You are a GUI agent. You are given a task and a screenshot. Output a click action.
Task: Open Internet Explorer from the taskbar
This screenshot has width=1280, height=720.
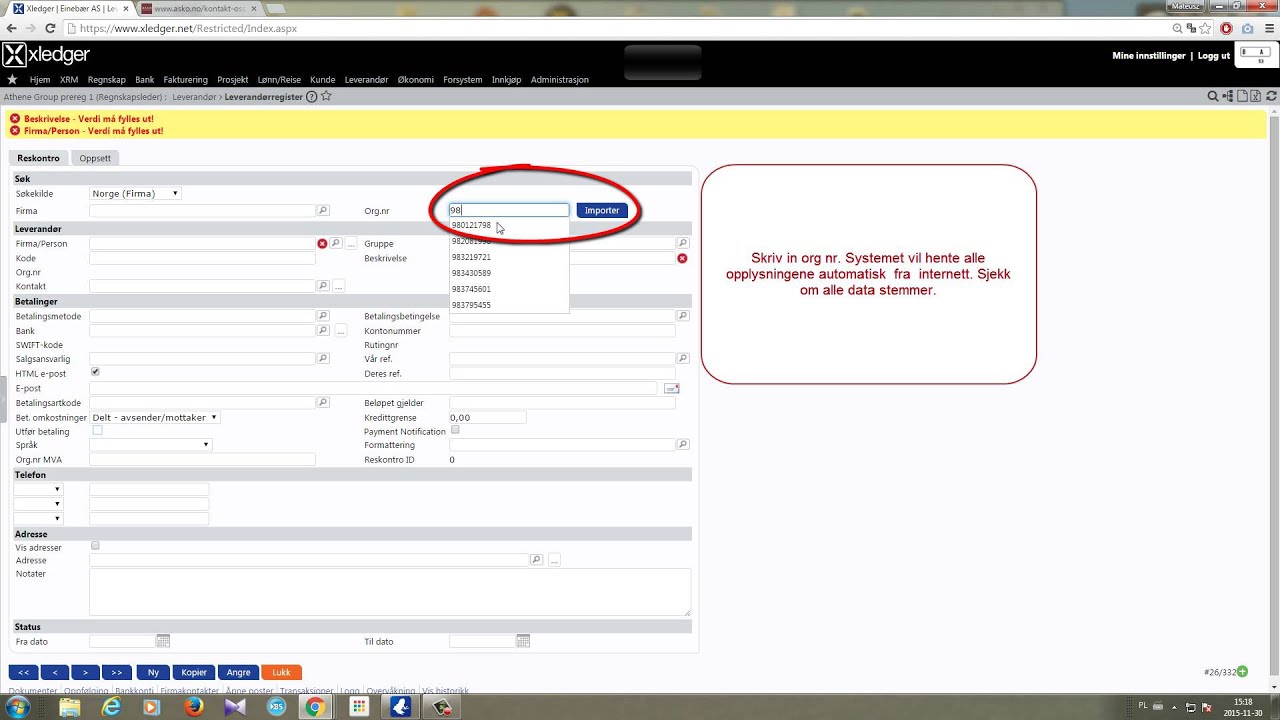point(111,707)
